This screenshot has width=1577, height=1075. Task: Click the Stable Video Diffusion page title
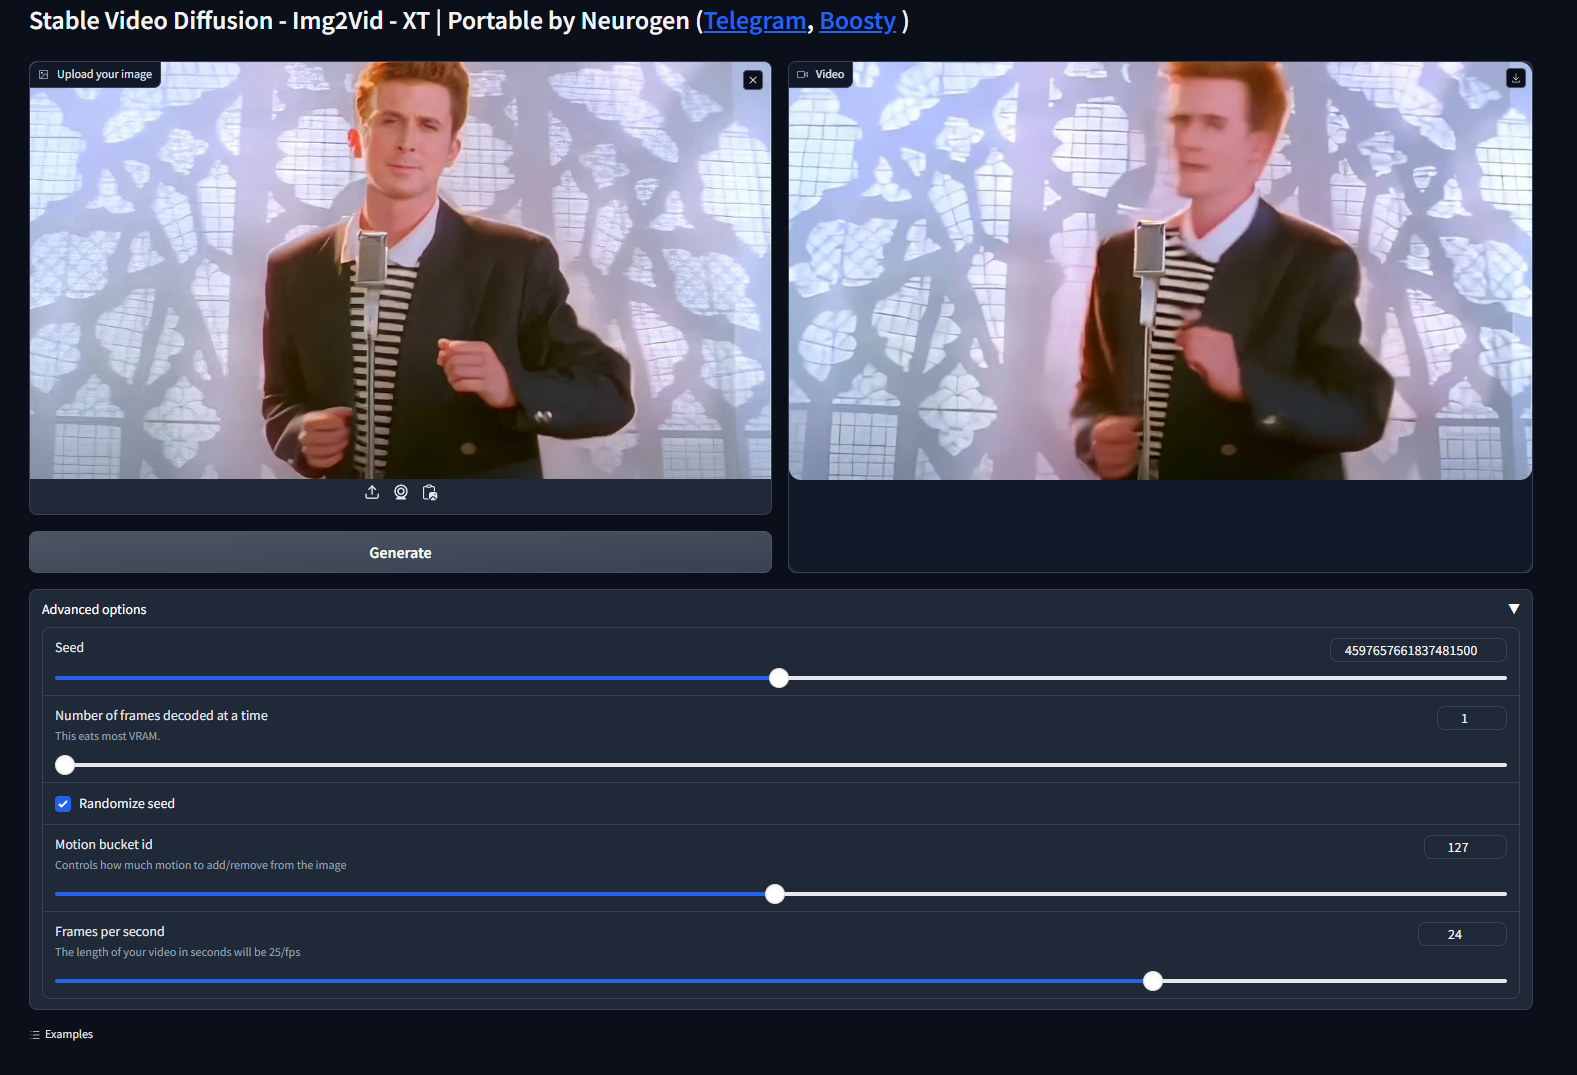click(469, 21)
